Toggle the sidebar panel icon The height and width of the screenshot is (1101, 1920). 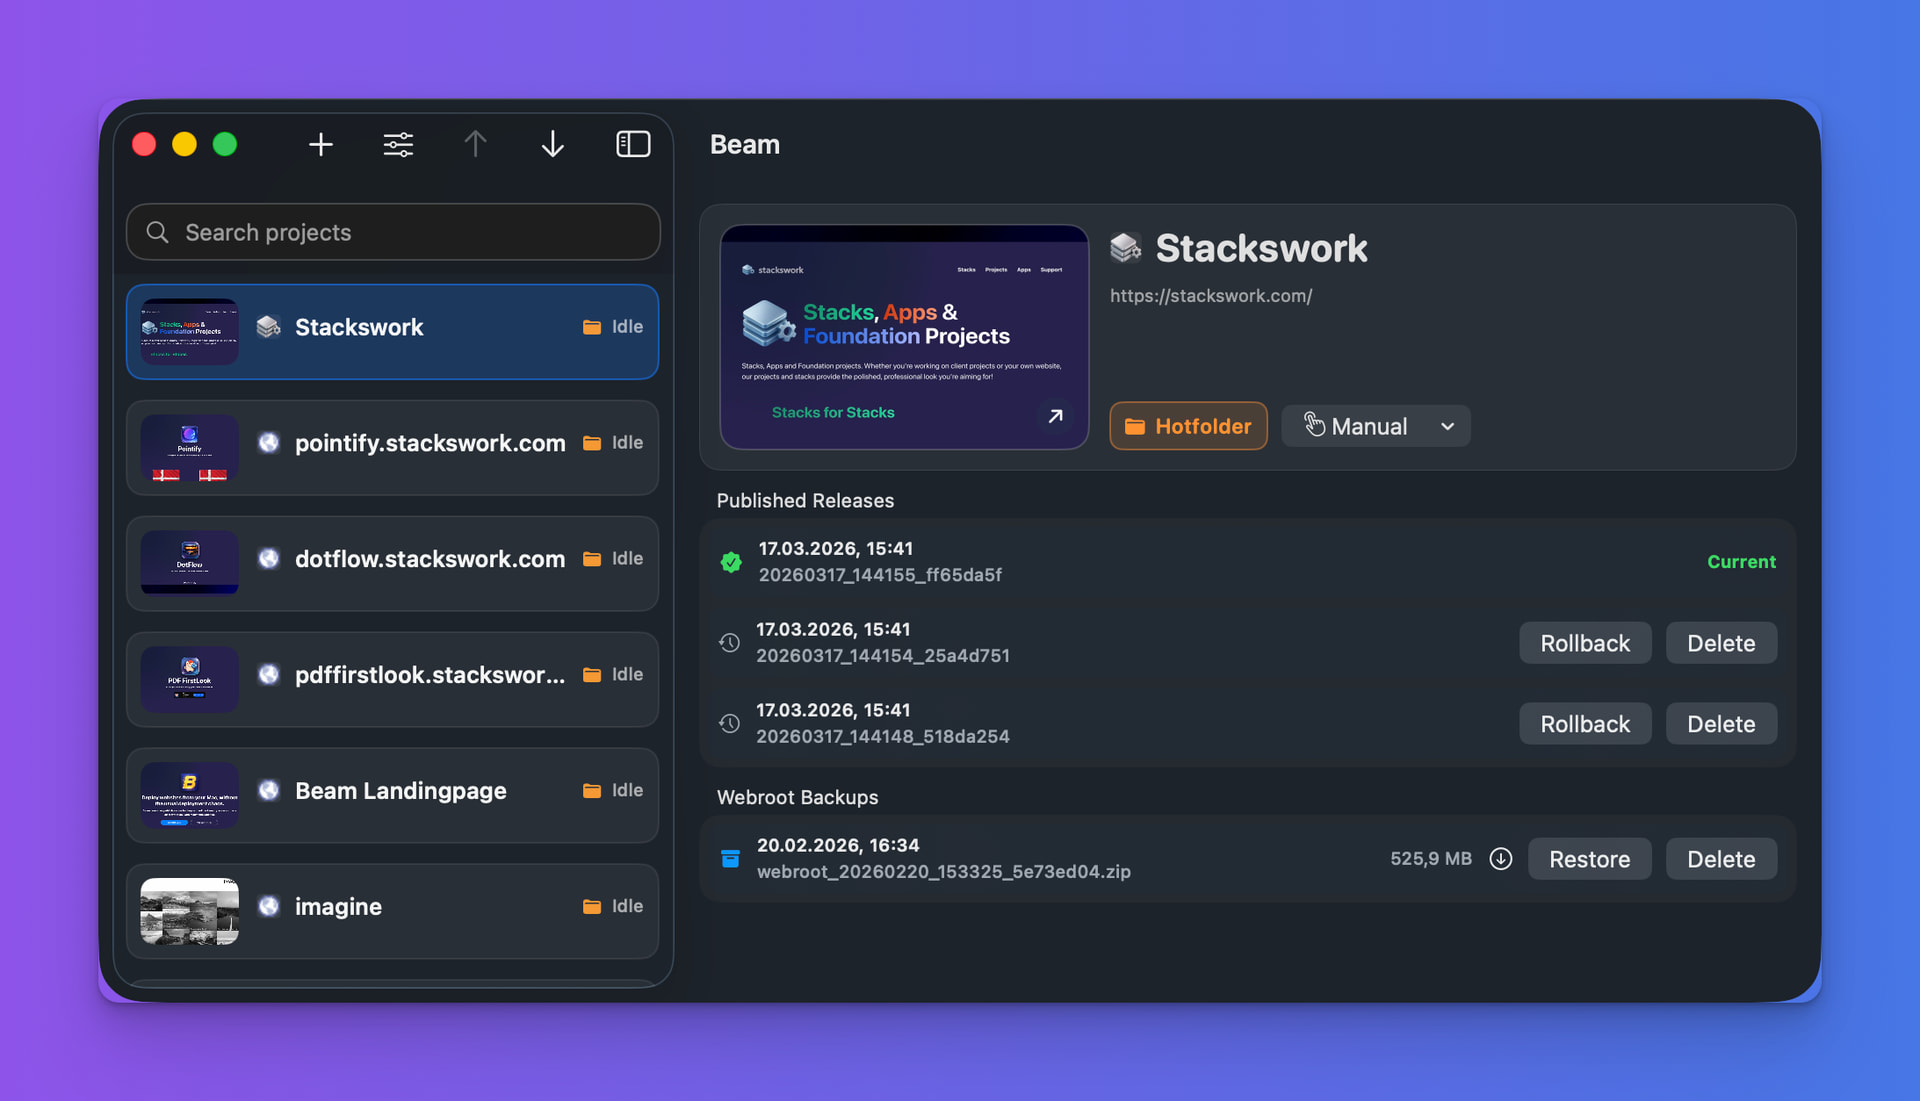[633, 145]
